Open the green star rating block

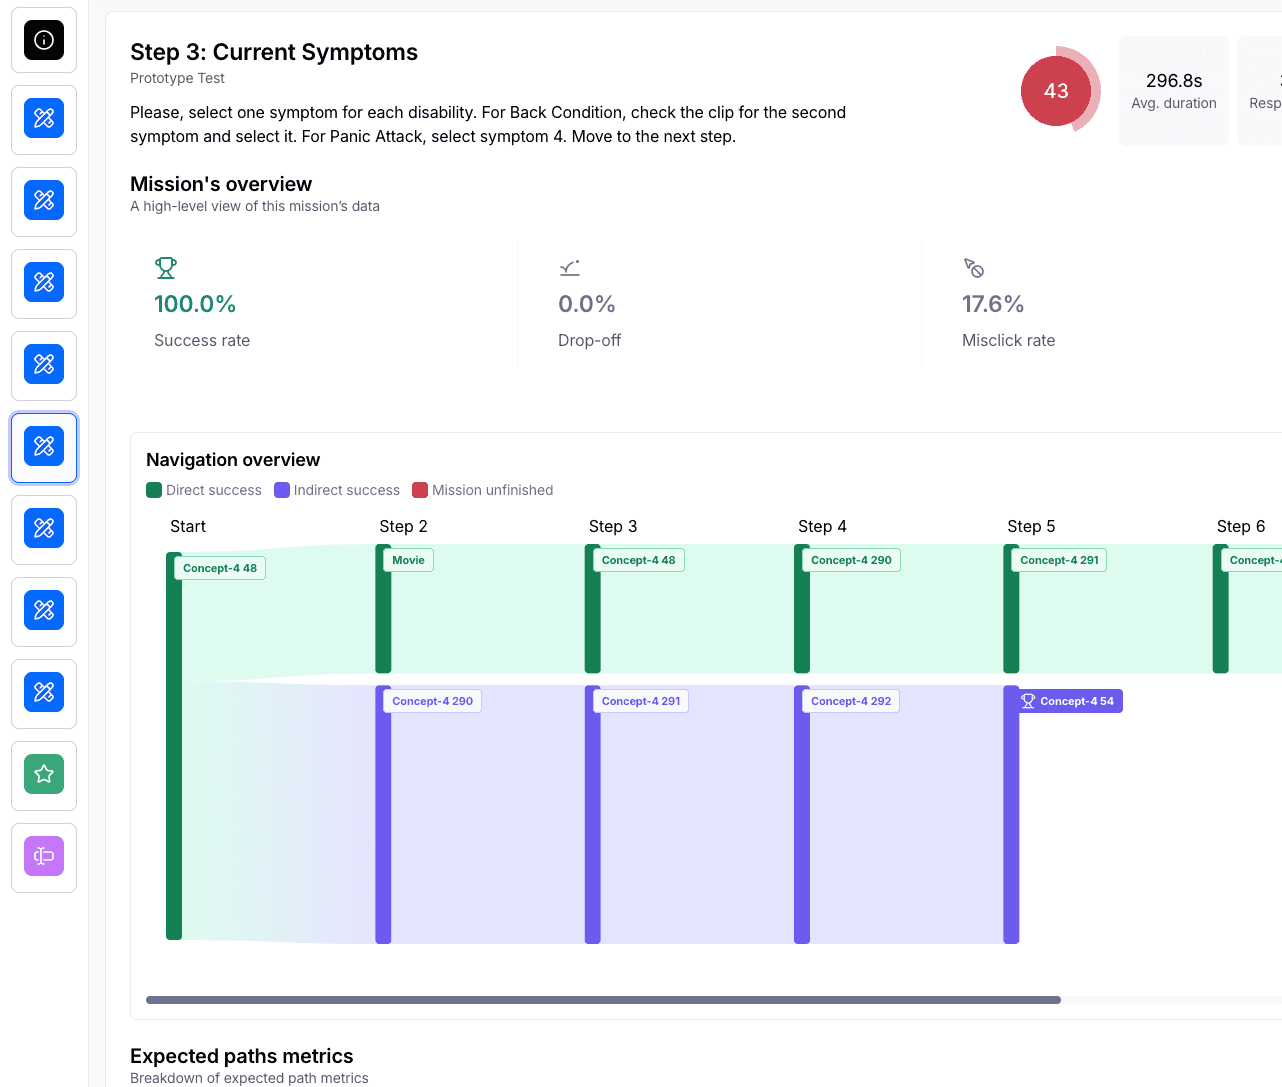[44, 774]
